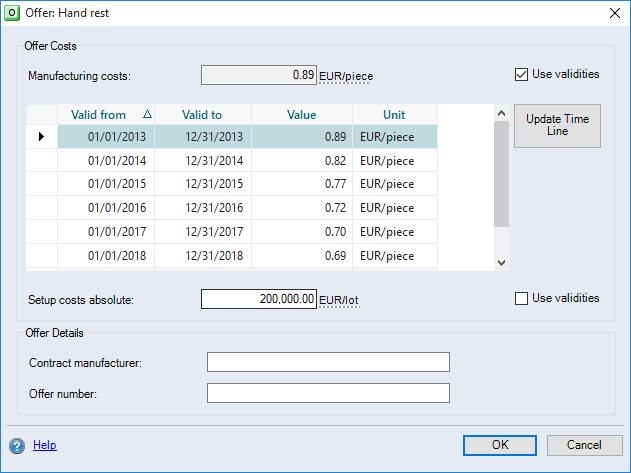Click the Offer app icon in title bar
Viewport: 631px width, 473px height.
(12, 12)
